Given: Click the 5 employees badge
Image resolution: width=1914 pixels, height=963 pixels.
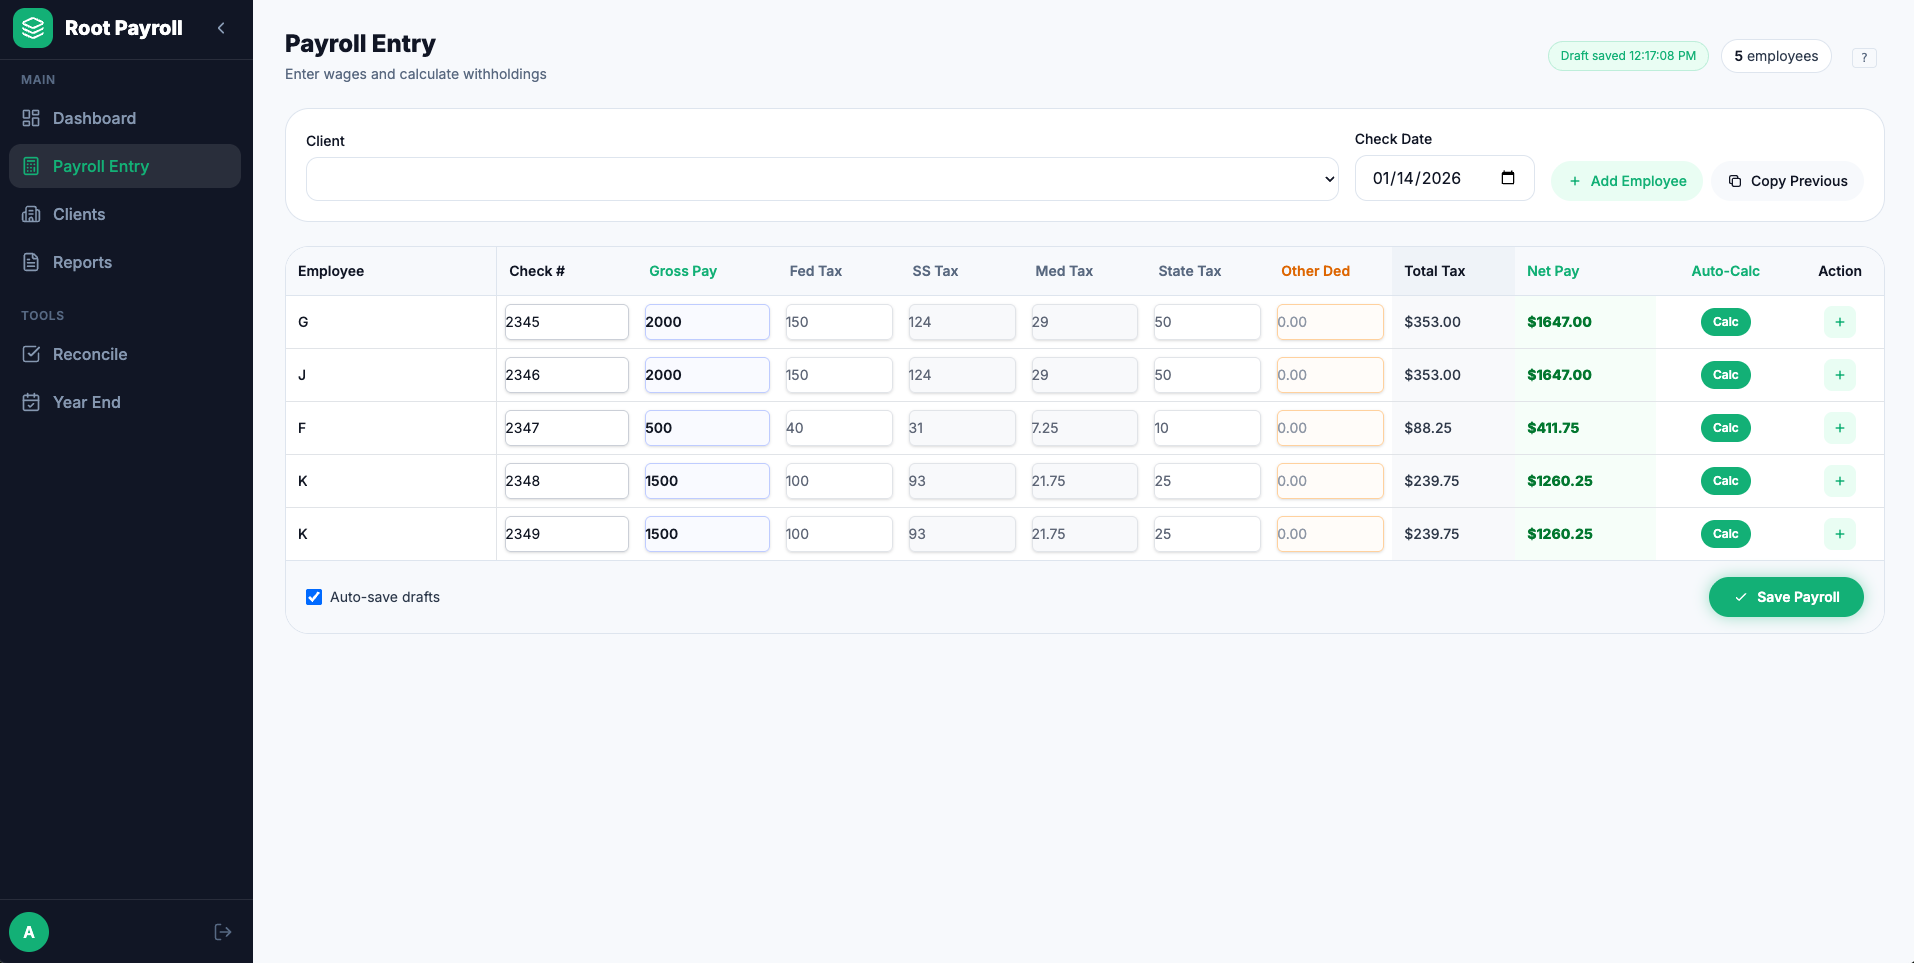Looking at the screenshot, I should click(x=1776, y=56).
